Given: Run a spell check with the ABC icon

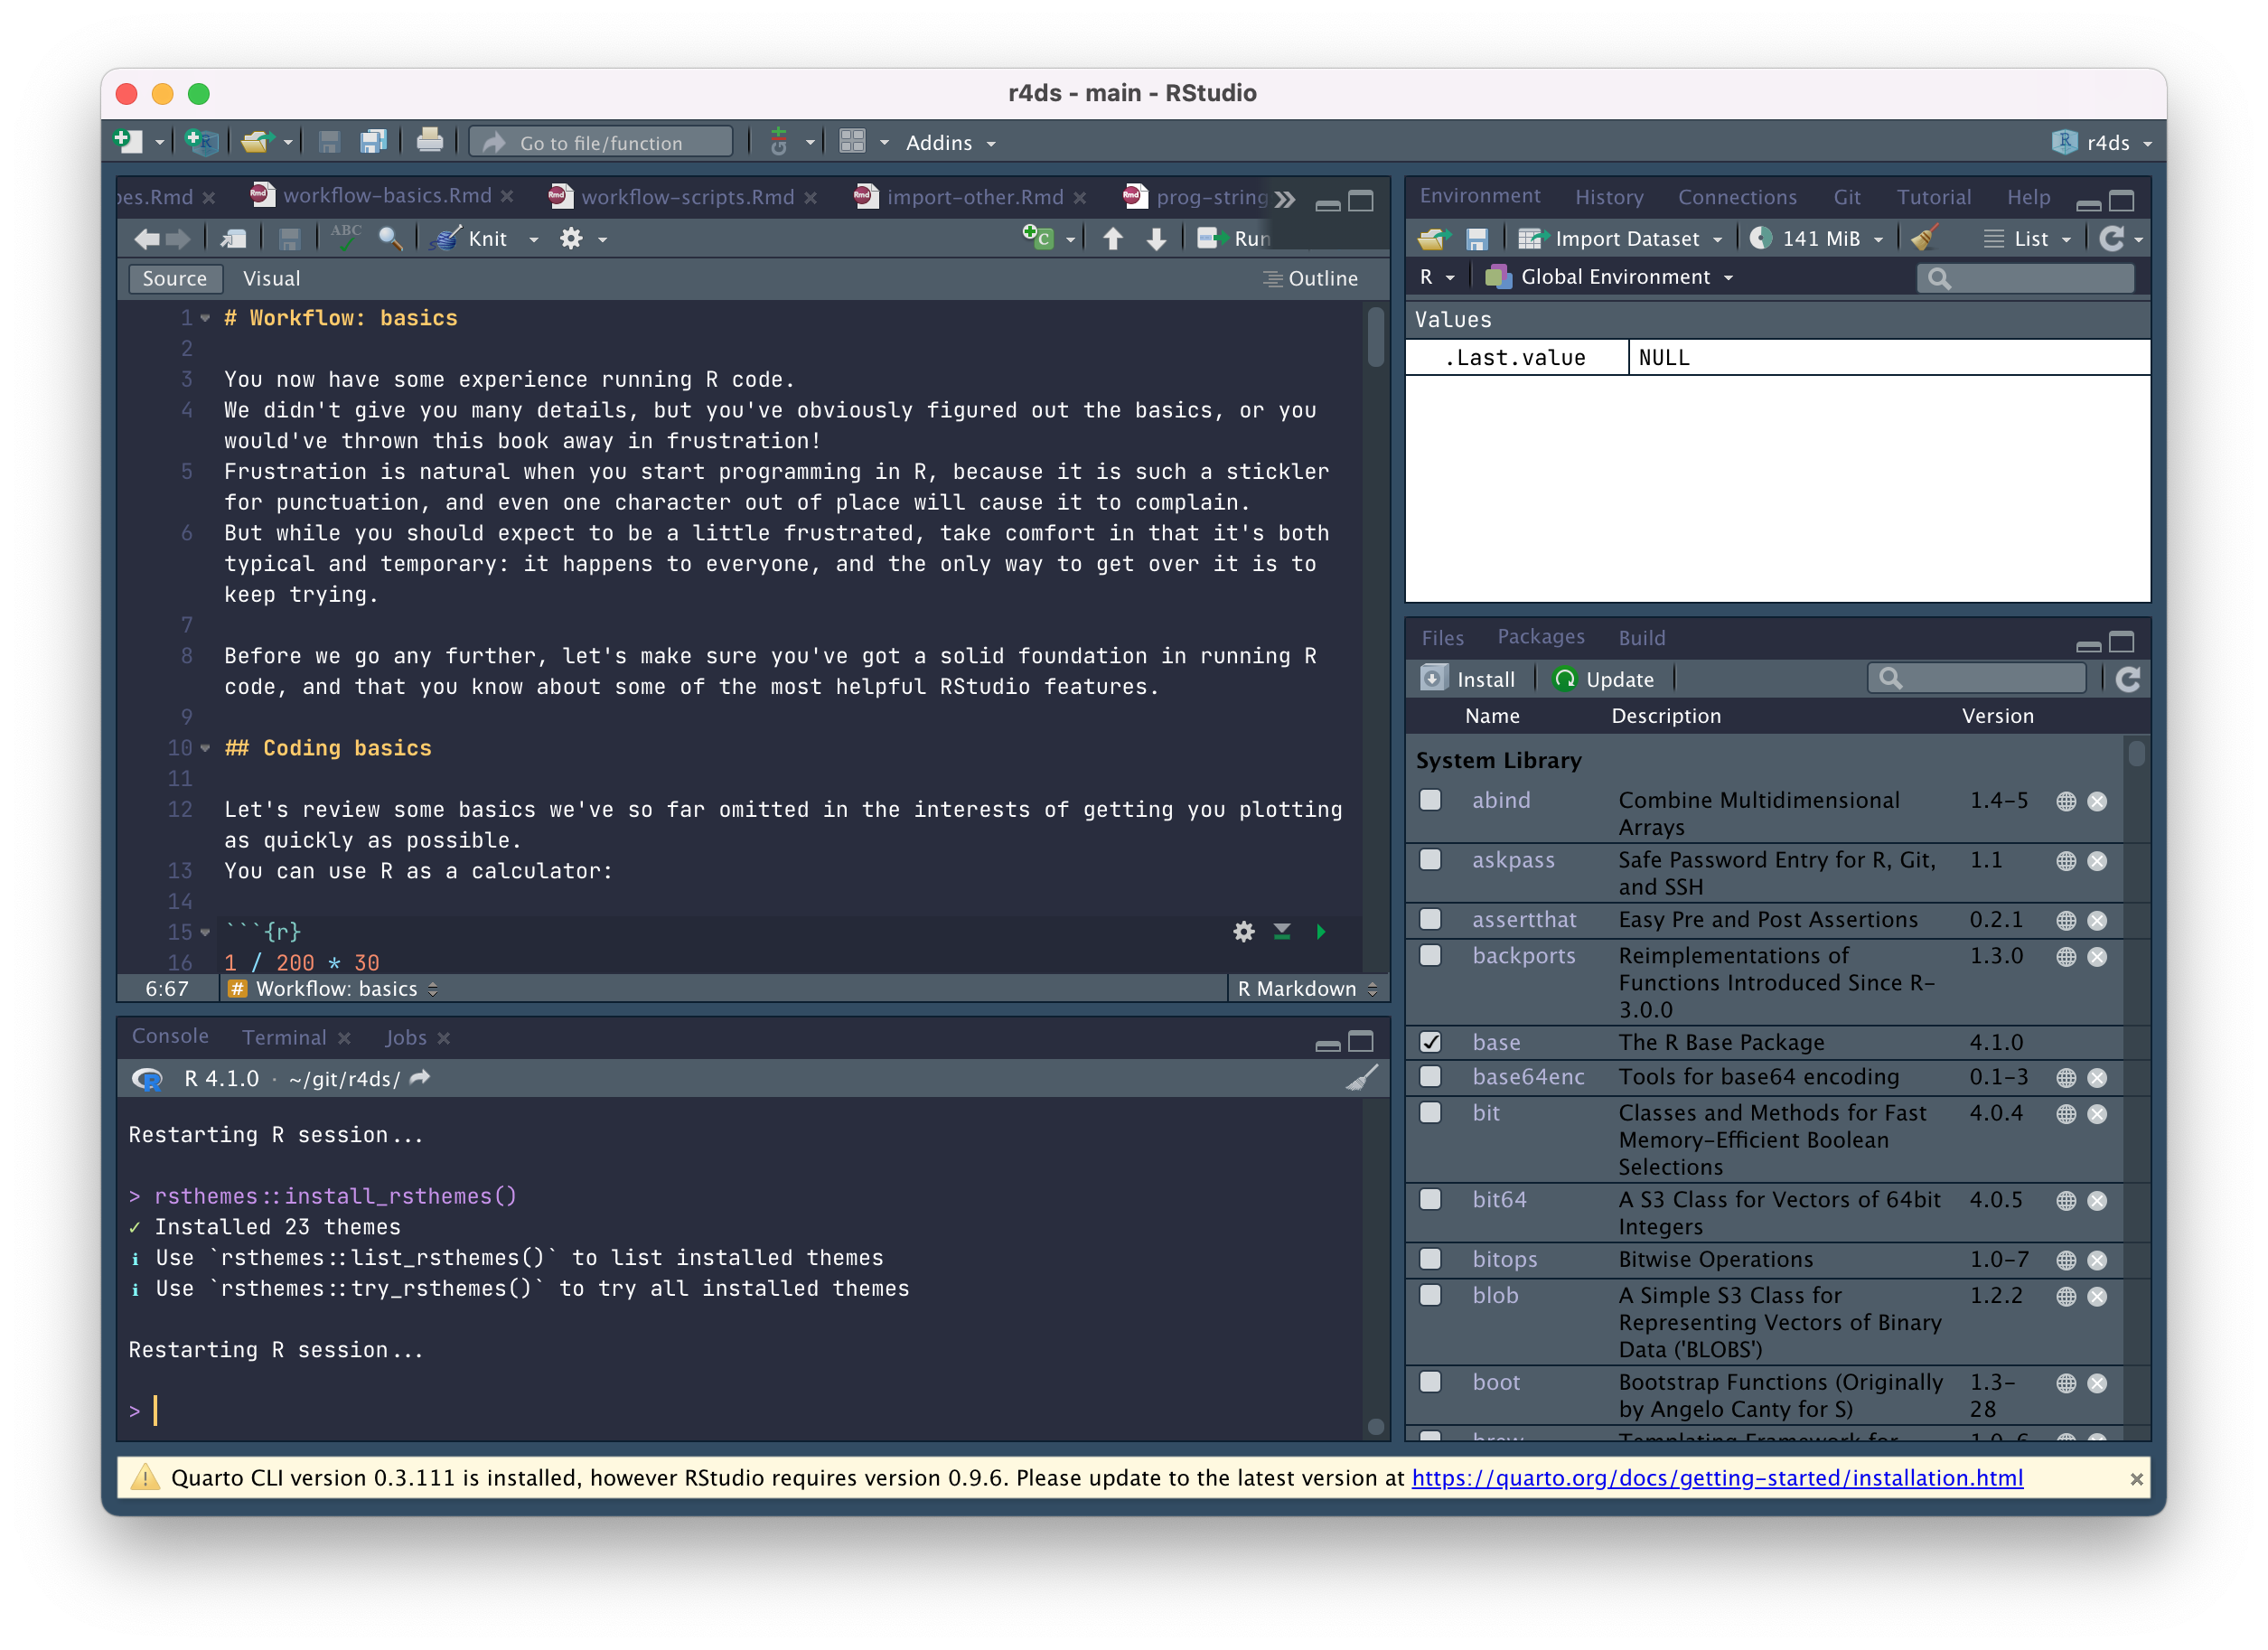Looking at the screenshot, I should [345, 238].
